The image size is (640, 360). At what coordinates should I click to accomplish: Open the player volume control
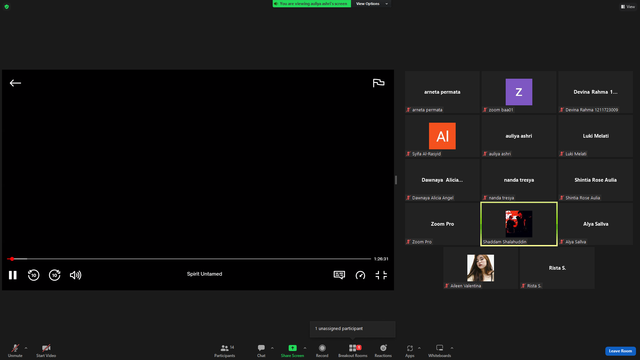point(75,275)
